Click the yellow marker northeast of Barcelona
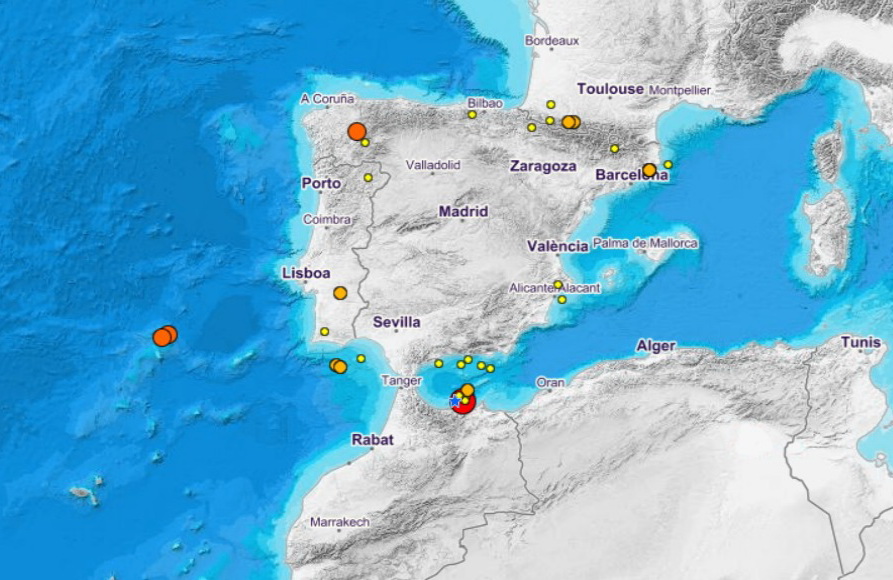893x580 pixels. coord(668,164)
